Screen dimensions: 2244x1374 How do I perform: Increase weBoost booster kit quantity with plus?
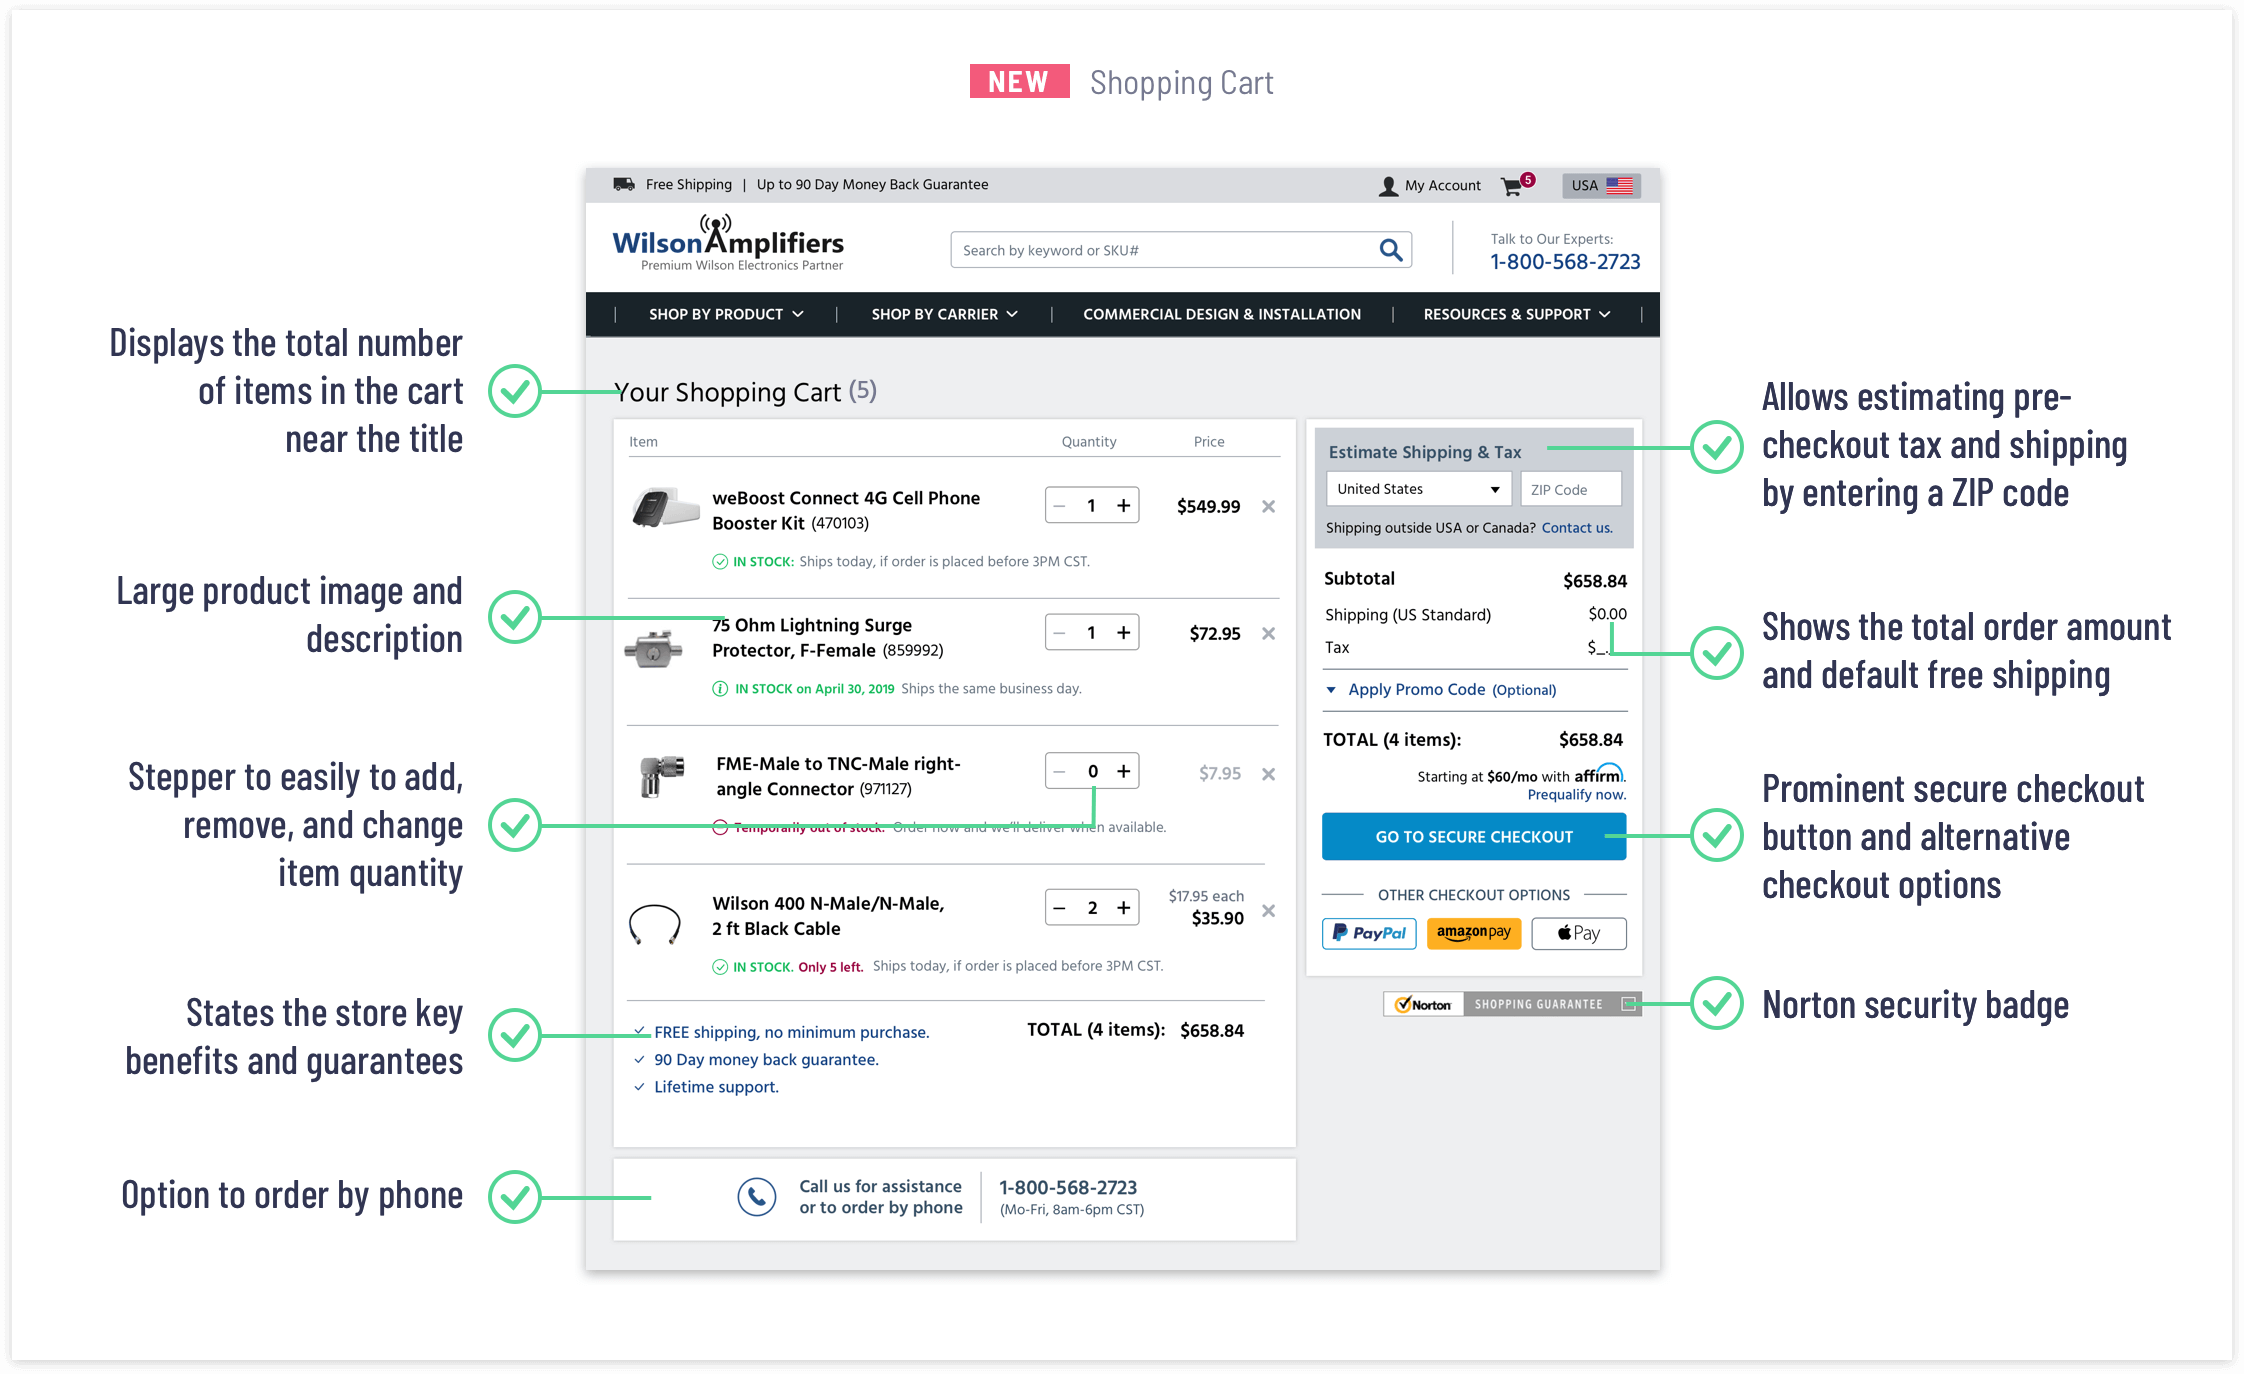1124,506
